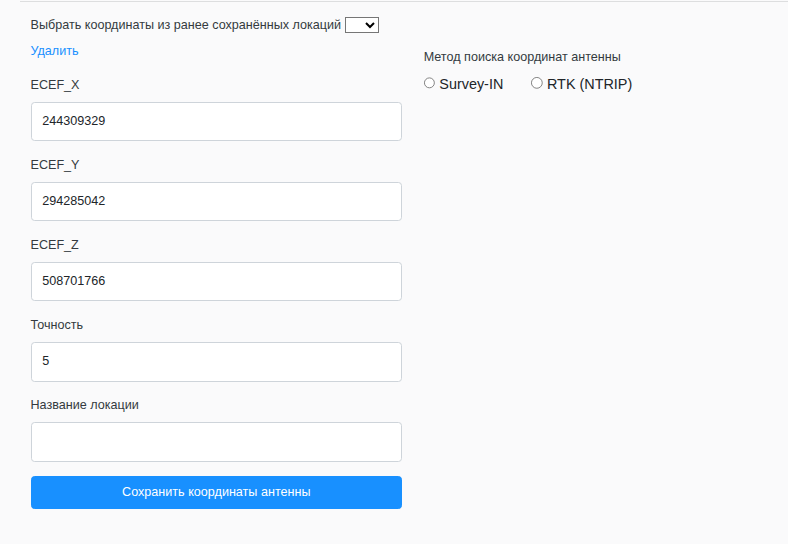This screenshot has height=544, width=788.
Task: Click into the ECEF_Y coordinate field
Action: 216,201
